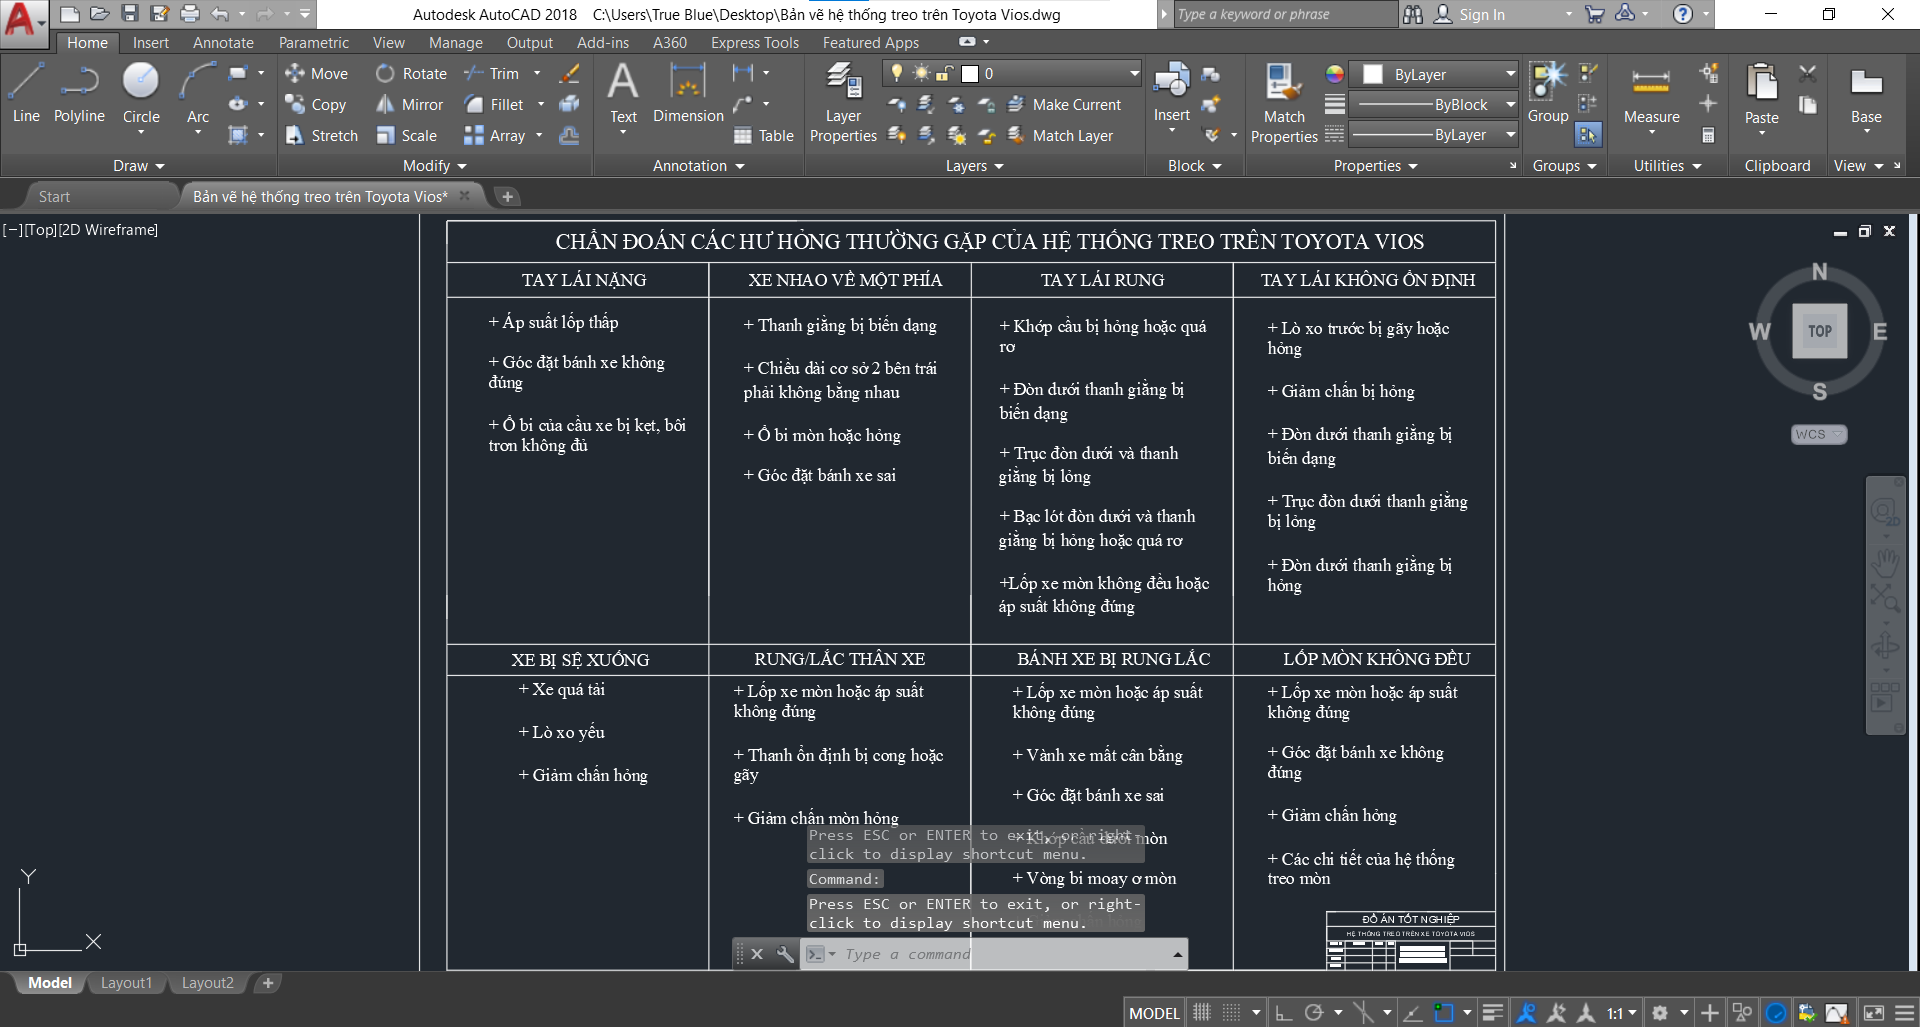Image resolution: width=1920 pixels, height=1027 pixels.
Task: Click Match Layer button
Action: (1060, 135)
